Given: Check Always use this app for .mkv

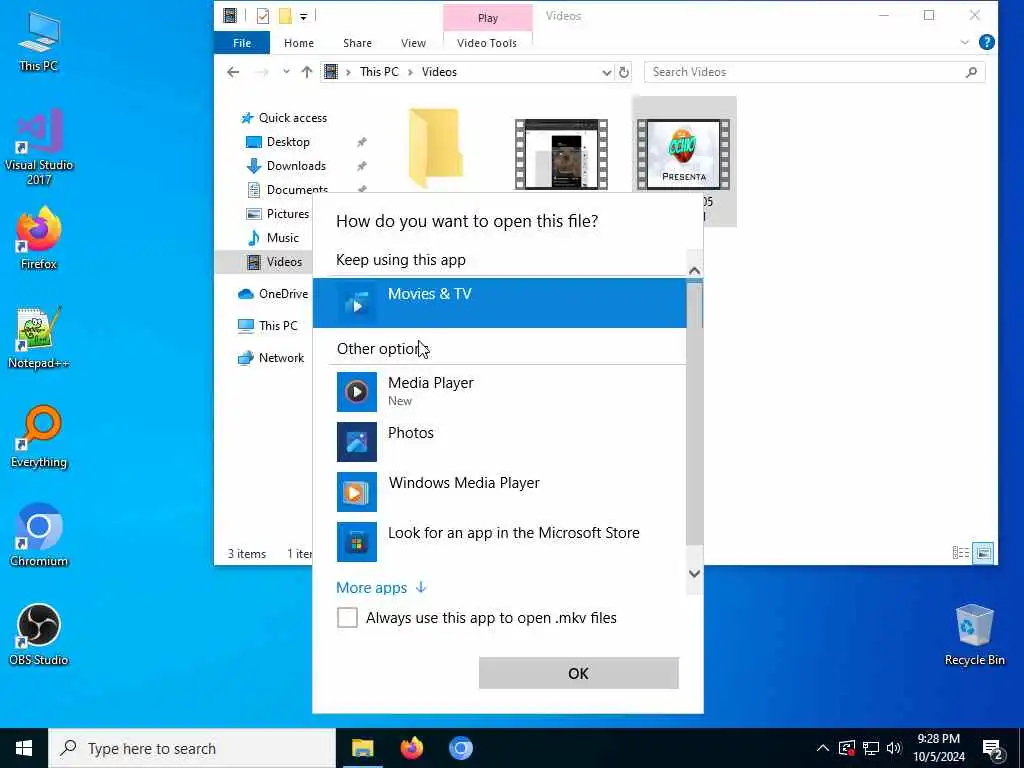Looking at the screenshot, I should (x=347, y=617).
